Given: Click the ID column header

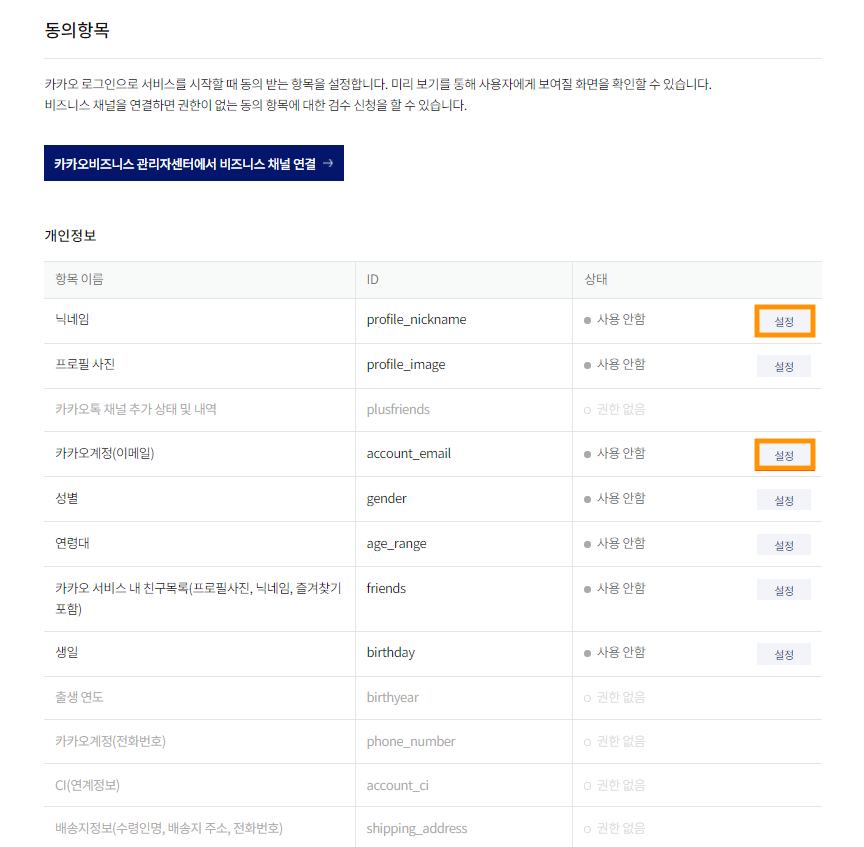Looking at the screenshot, I should 372,279.
